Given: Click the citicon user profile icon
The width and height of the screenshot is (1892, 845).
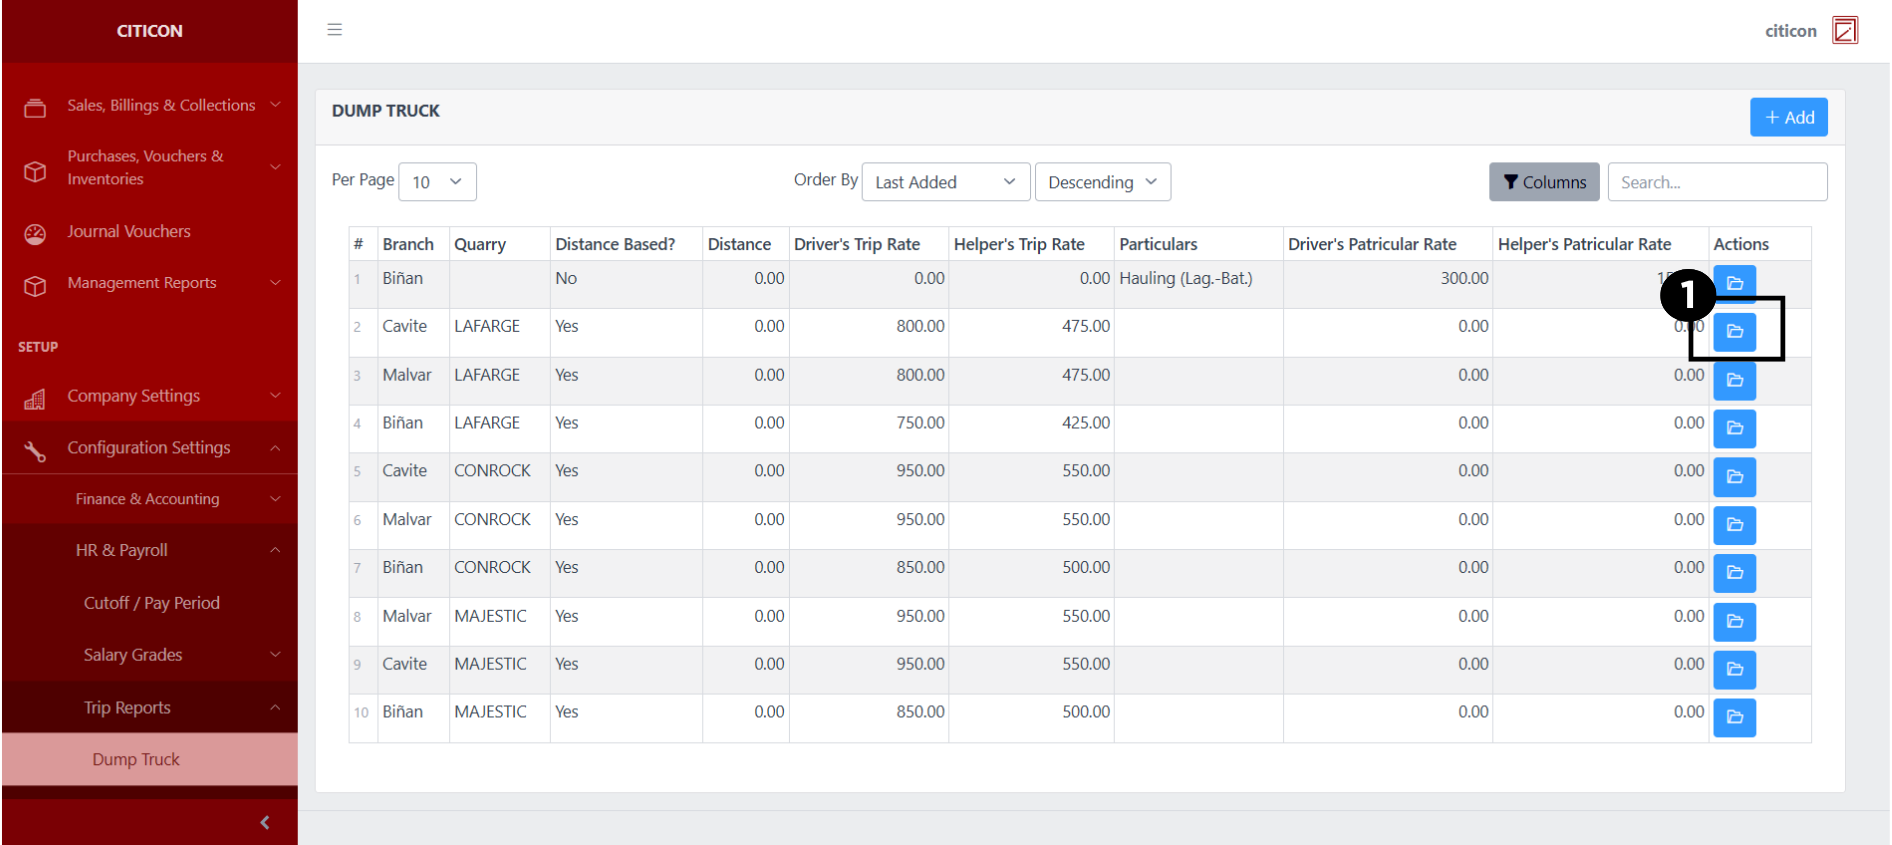Looking at the screenshot, I should tap(1844, 31).
